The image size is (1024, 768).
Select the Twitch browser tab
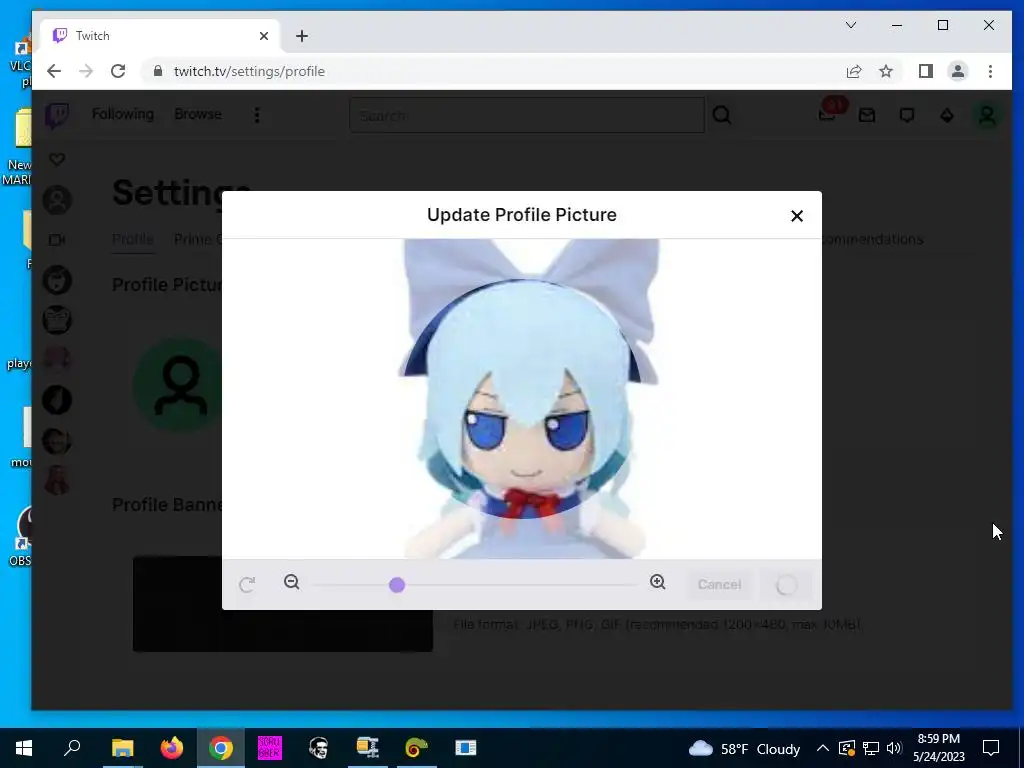coord(161,36)
